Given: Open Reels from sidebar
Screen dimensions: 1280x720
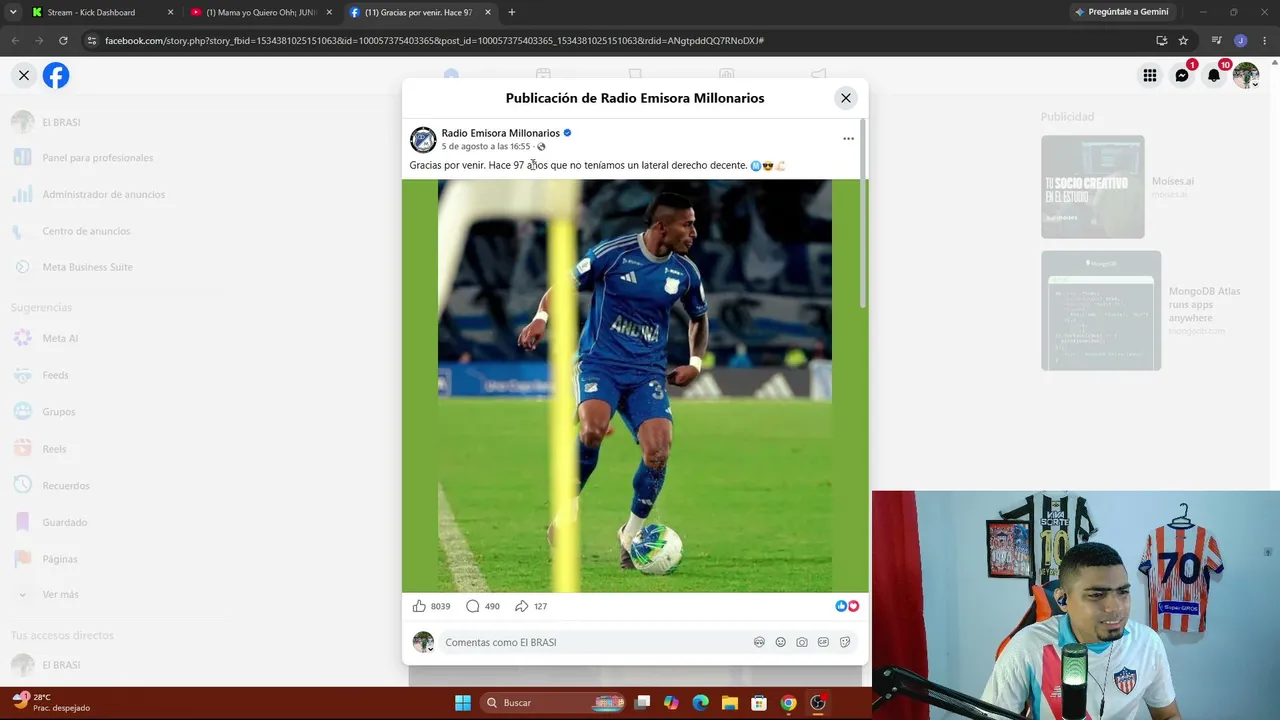Looking at the screenshot, I should click(x=54, y=449).
